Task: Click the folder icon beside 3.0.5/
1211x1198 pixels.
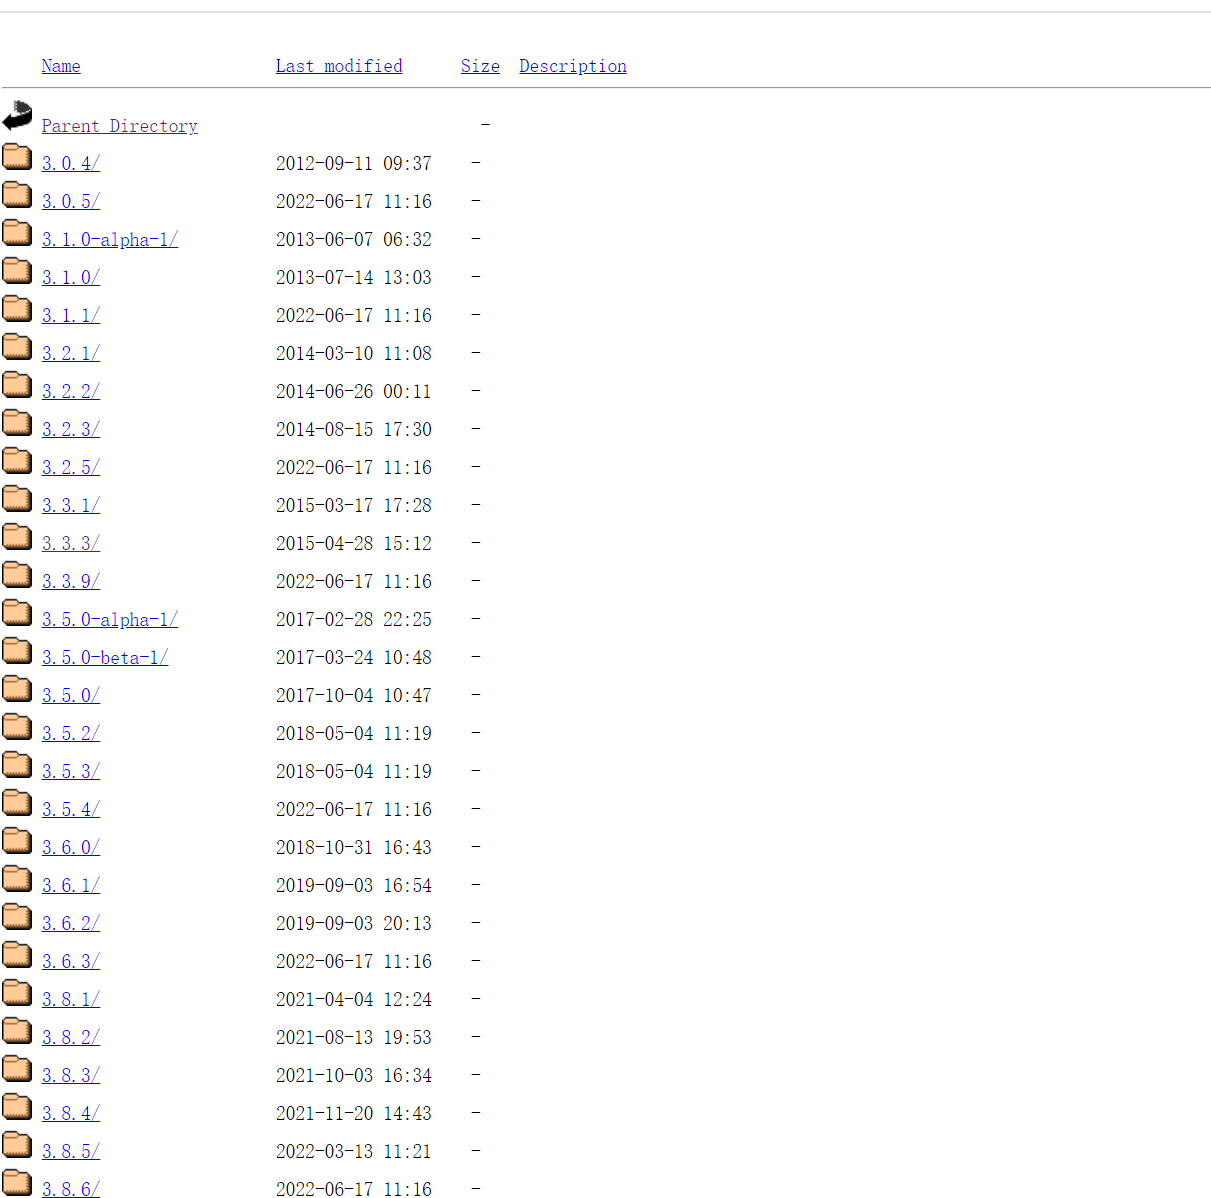Action: (x=17, y=193)
